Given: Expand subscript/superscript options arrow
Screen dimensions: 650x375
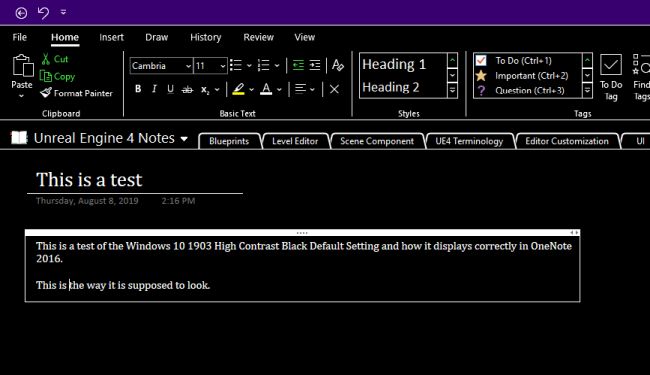Looking at the screenshot, I should pyautogui.click(x=217, y=90).
